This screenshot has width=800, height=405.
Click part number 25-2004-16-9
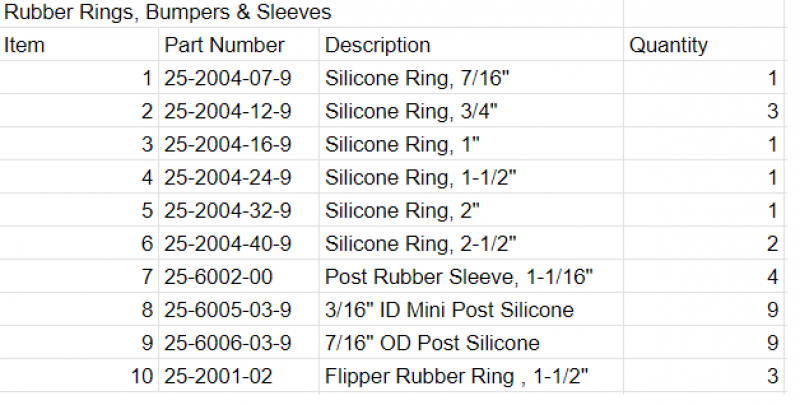[x=228, y=144]
